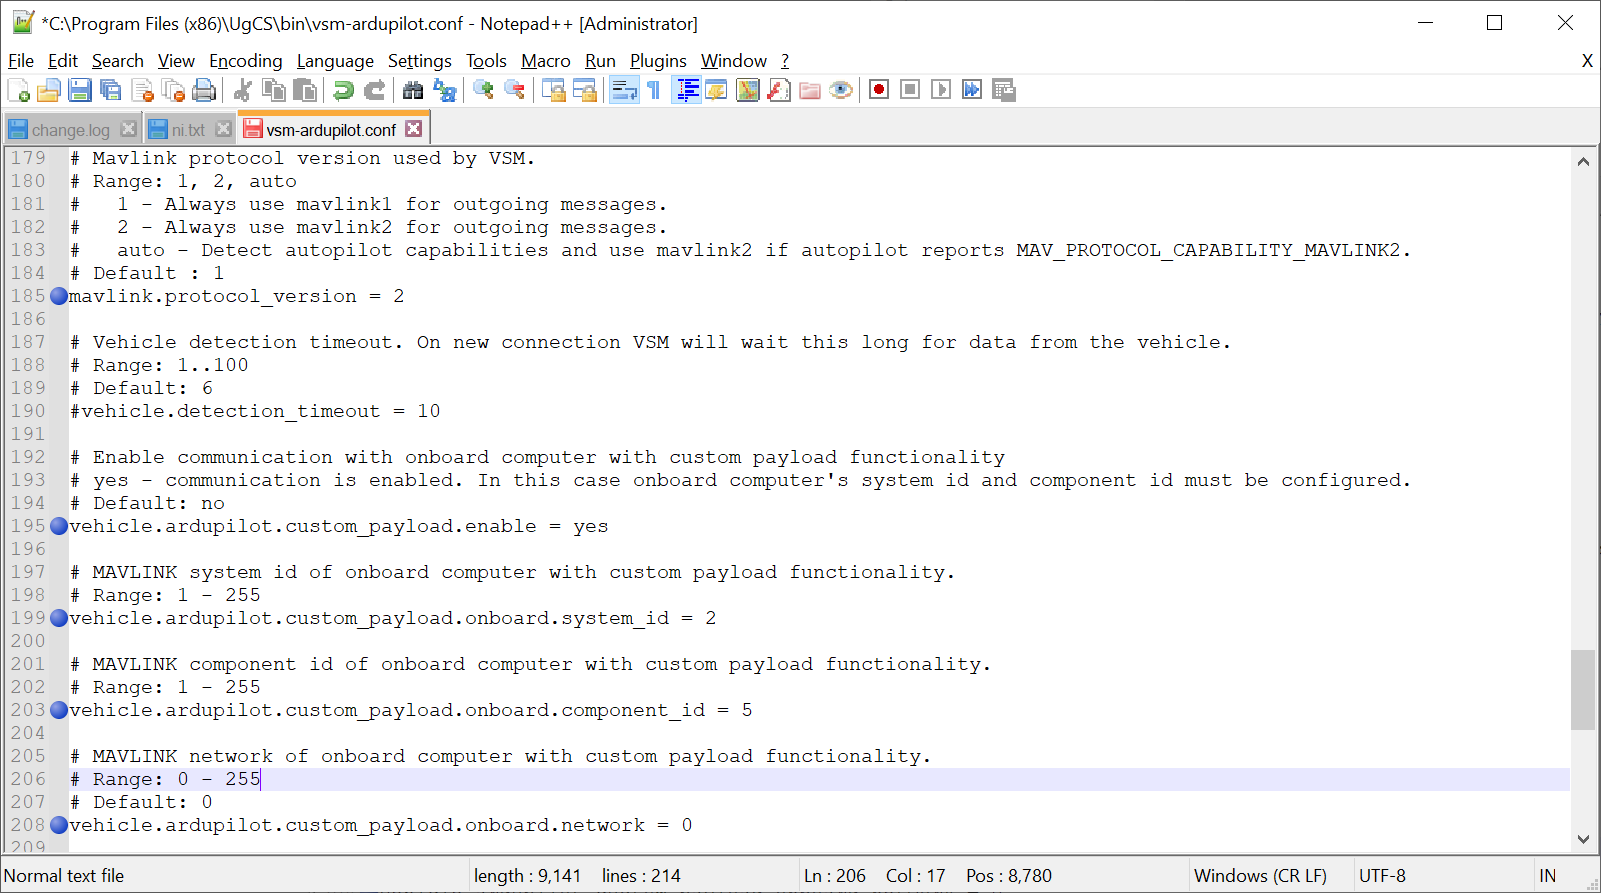The height and width of the screenshot is (893, 1601).
Task: Click the Undo arrow icon
Action: tap(343, 90)
